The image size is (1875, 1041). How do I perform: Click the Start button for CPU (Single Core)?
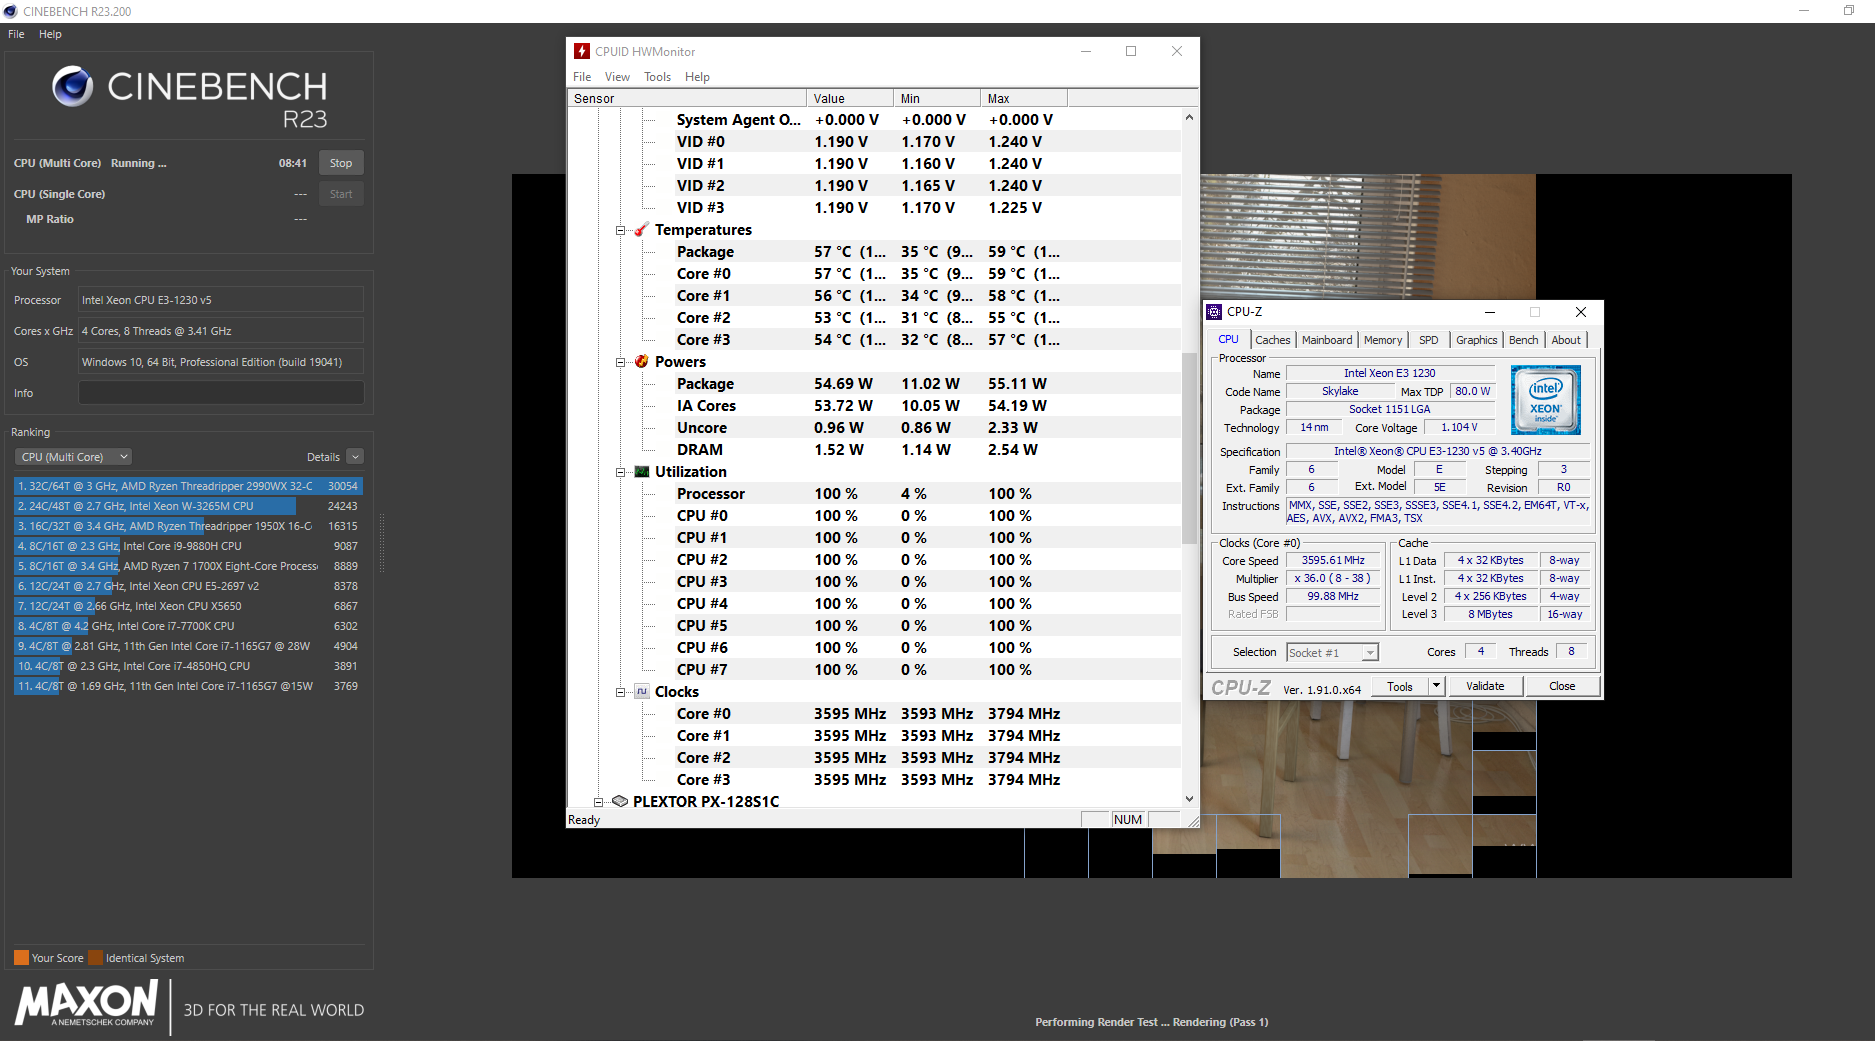tap(341, 194)
